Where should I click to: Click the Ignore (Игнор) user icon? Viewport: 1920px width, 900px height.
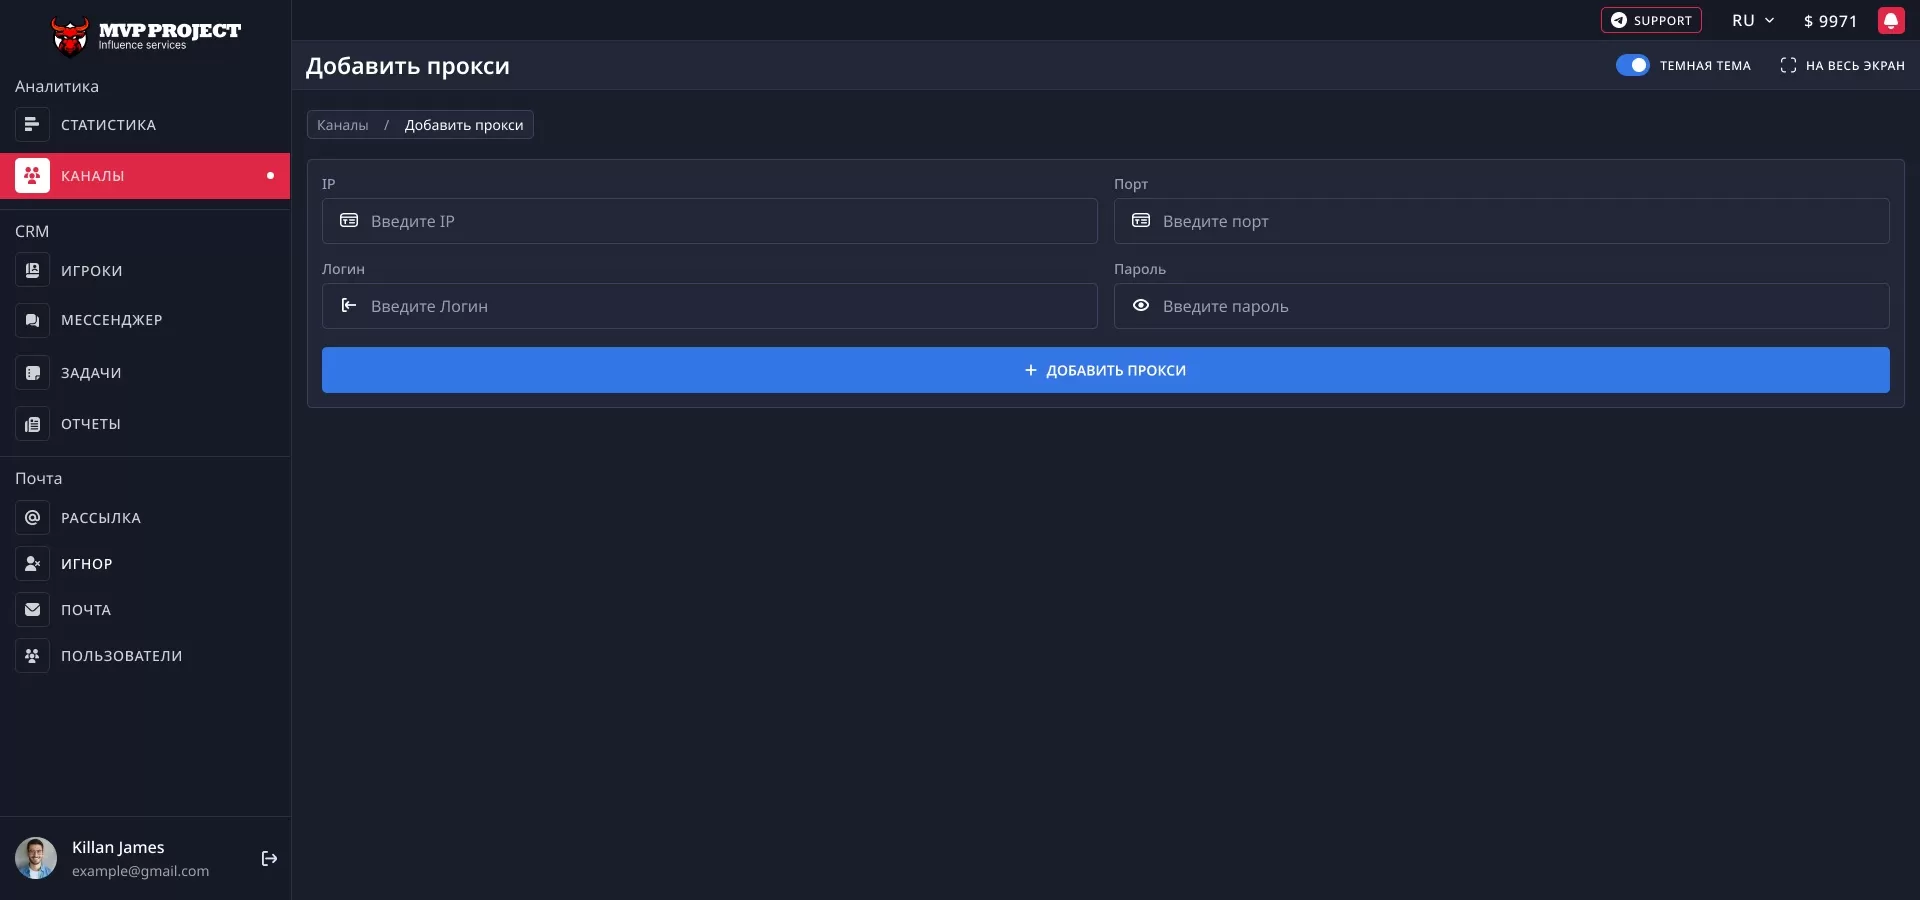[32, 564]
